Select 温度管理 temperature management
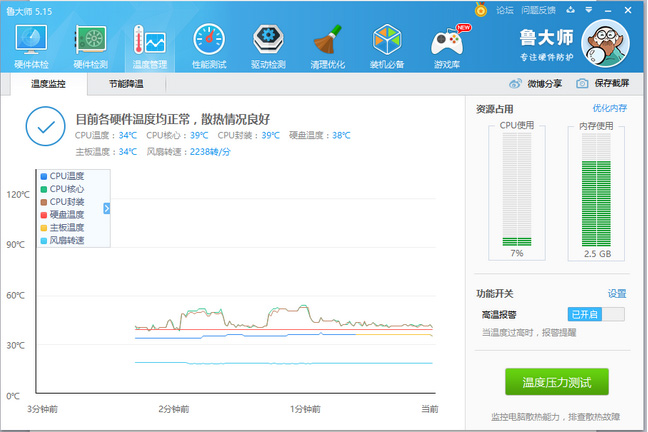The width and height of the screenshot is (648, 432). (150, 46)
